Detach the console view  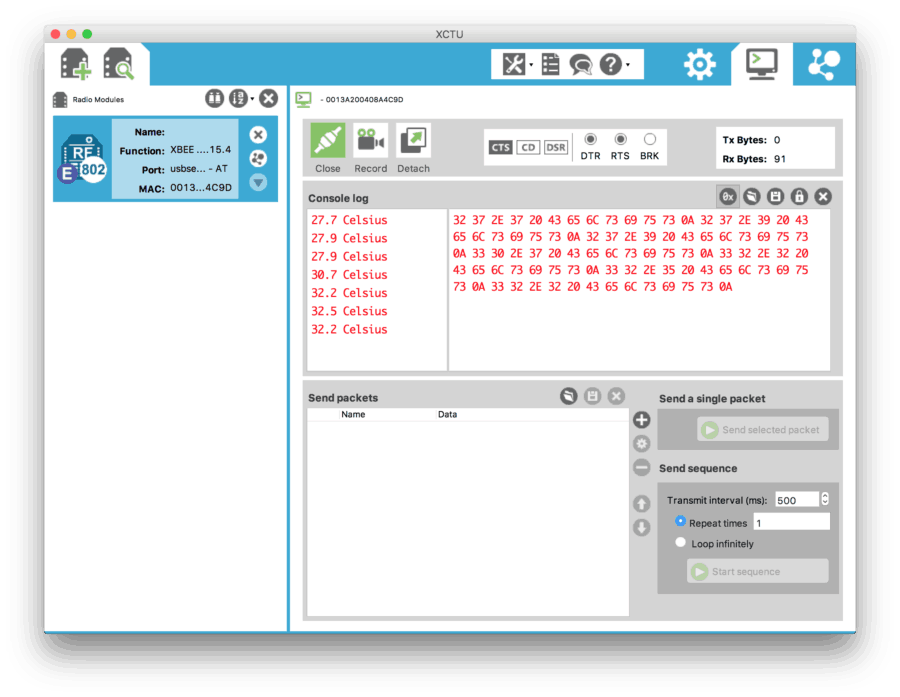(x=413, y=141)
